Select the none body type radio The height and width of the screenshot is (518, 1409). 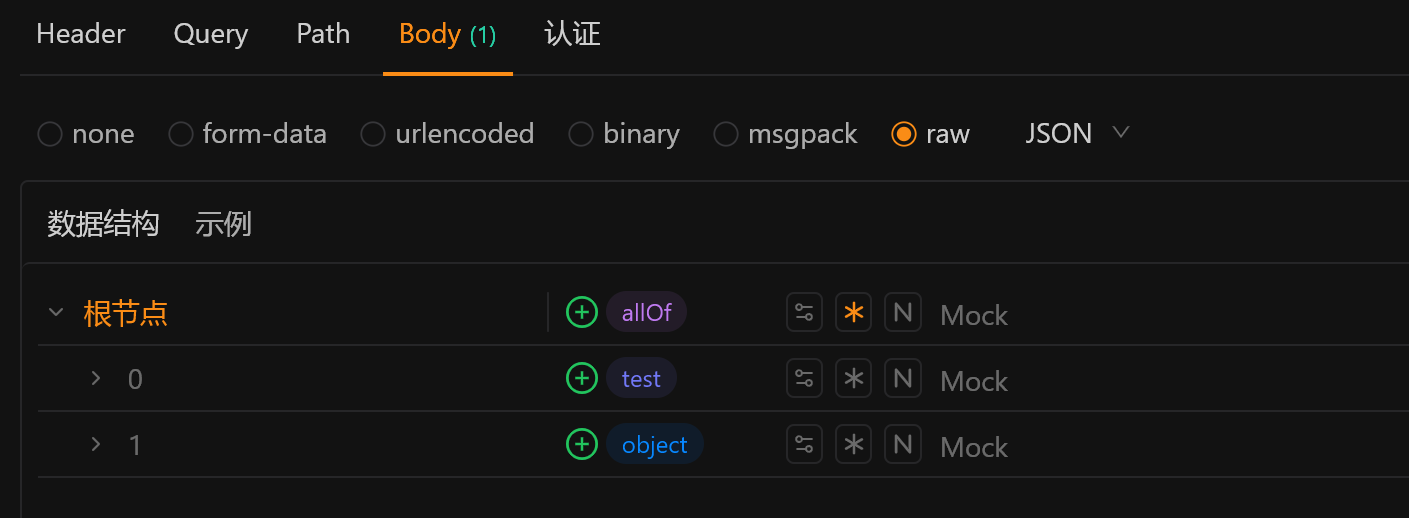click(50, 134)
